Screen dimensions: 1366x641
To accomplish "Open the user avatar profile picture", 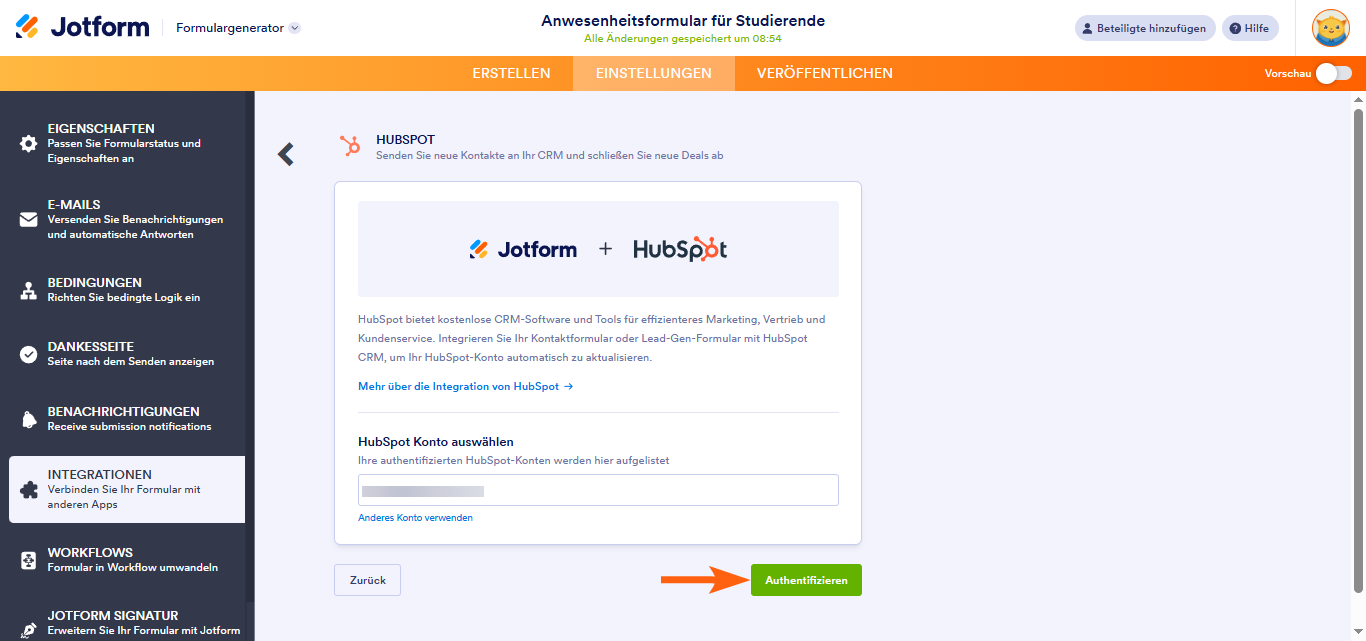I will pyautogui.click(x=1331, y=28).
